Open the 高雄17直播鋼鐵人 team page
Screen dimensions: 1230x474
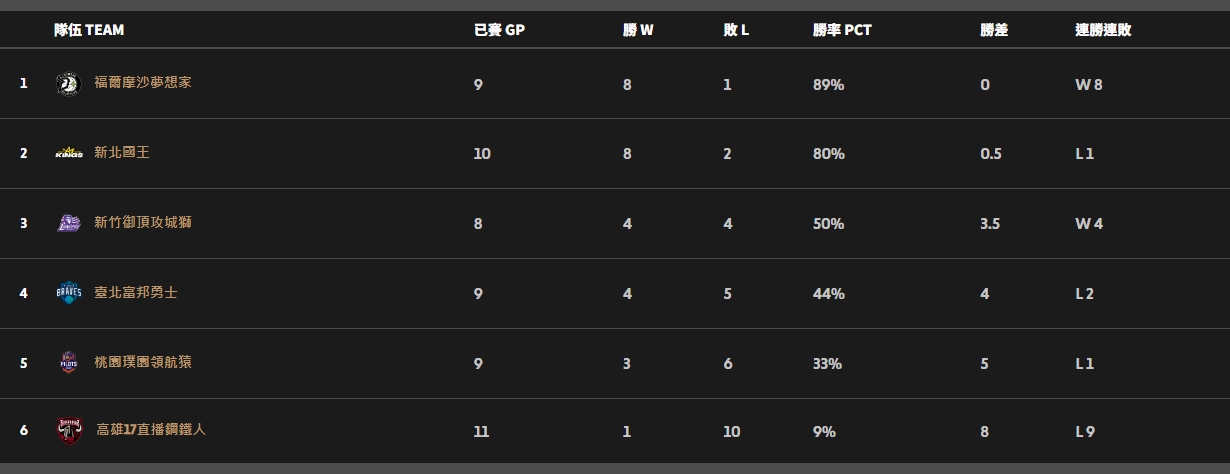pos(151,430)
